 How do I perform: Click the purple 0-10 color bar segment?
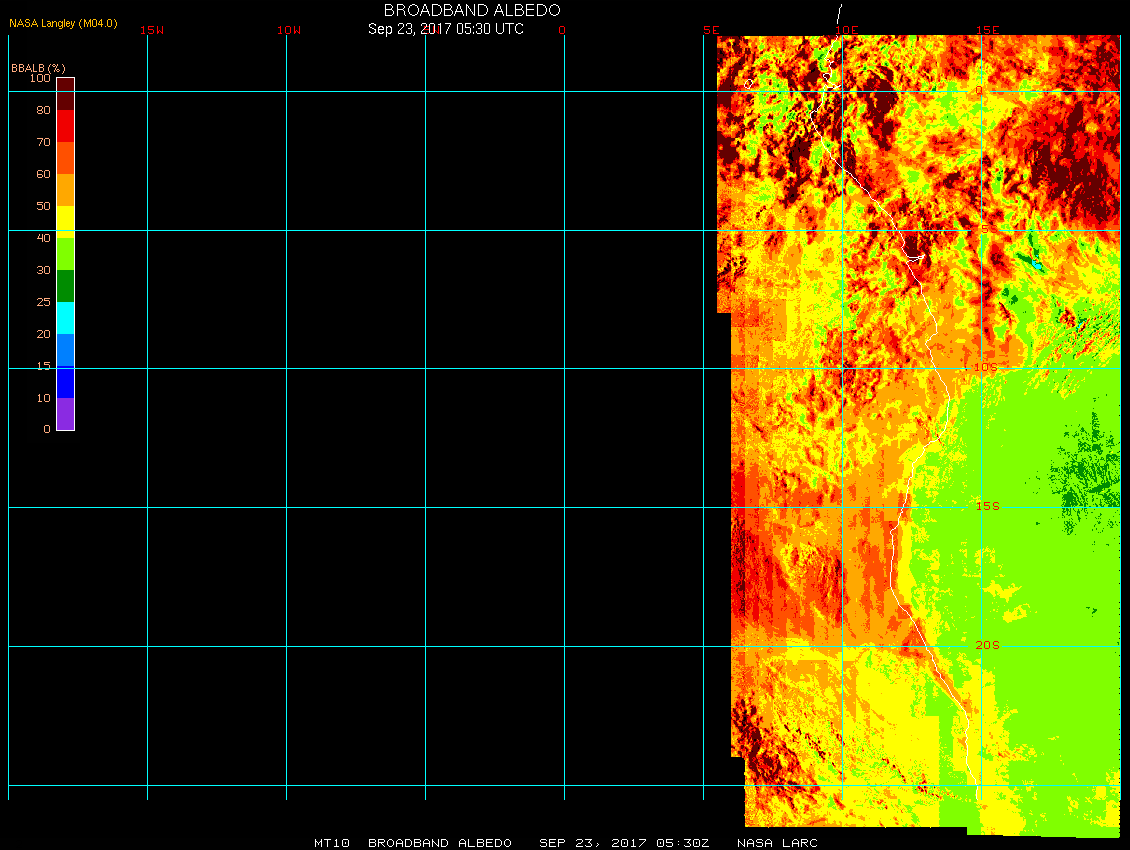coord(65,413)
